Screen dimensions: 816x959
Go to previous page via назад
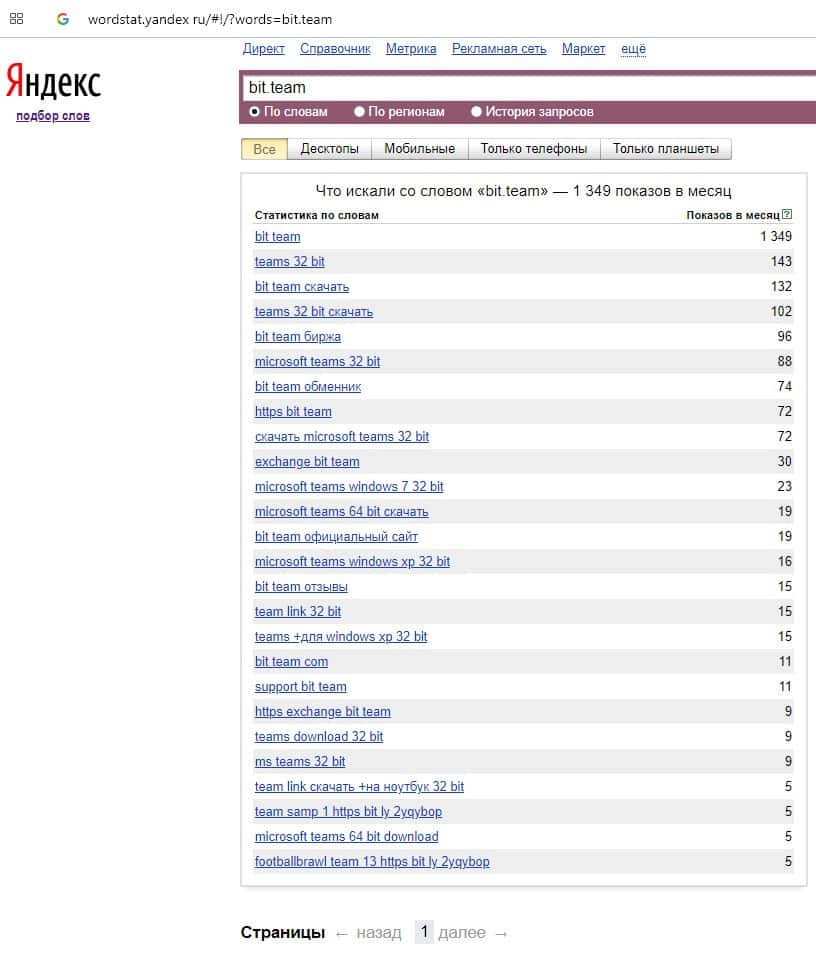pyautogui.click(x=379, y=933)
